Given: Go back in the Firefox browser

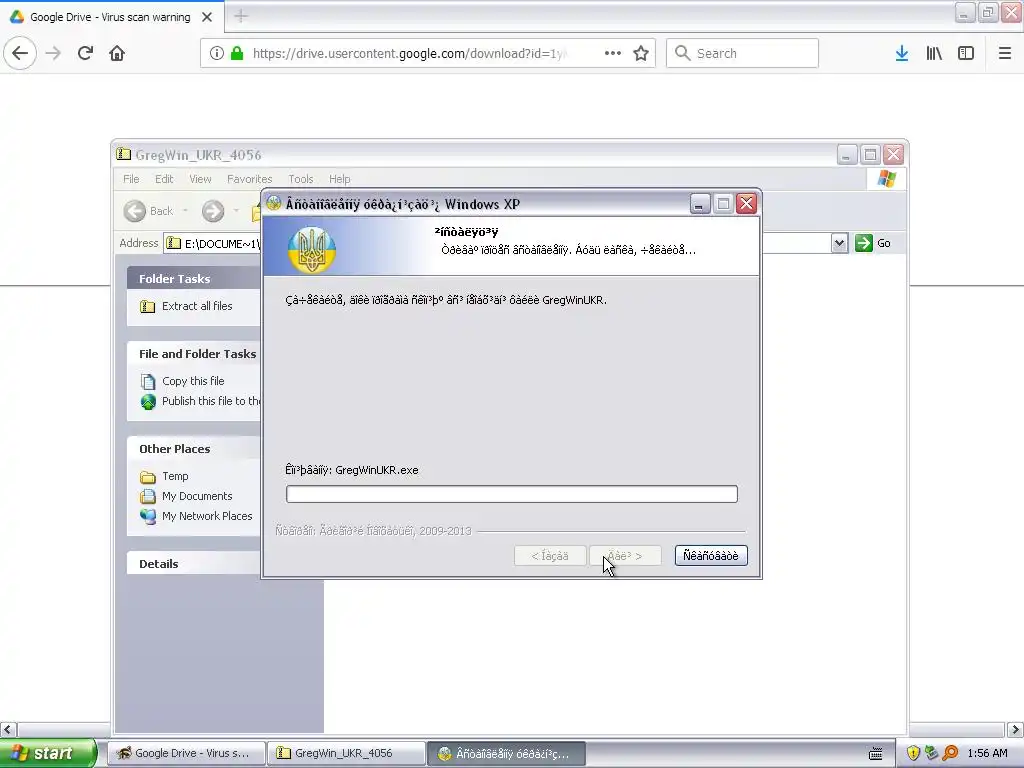Looking at the screenshot, I should pos(20,53).
